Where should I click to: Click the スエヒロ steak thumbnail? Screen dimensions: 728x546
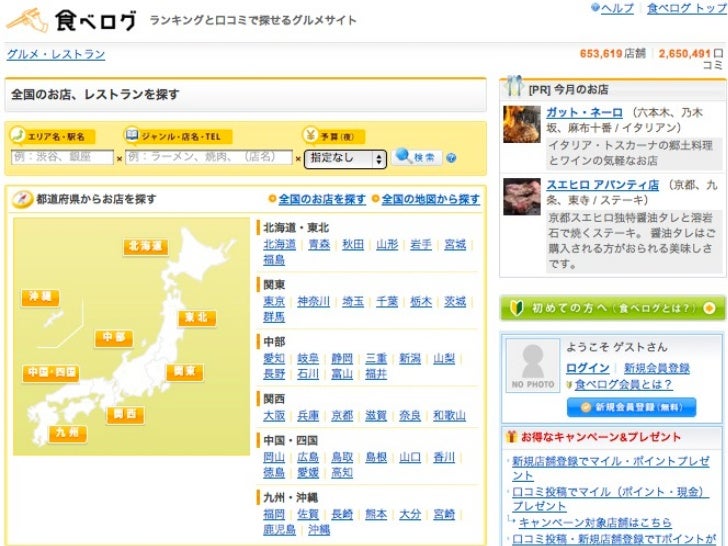click(522, 196)
